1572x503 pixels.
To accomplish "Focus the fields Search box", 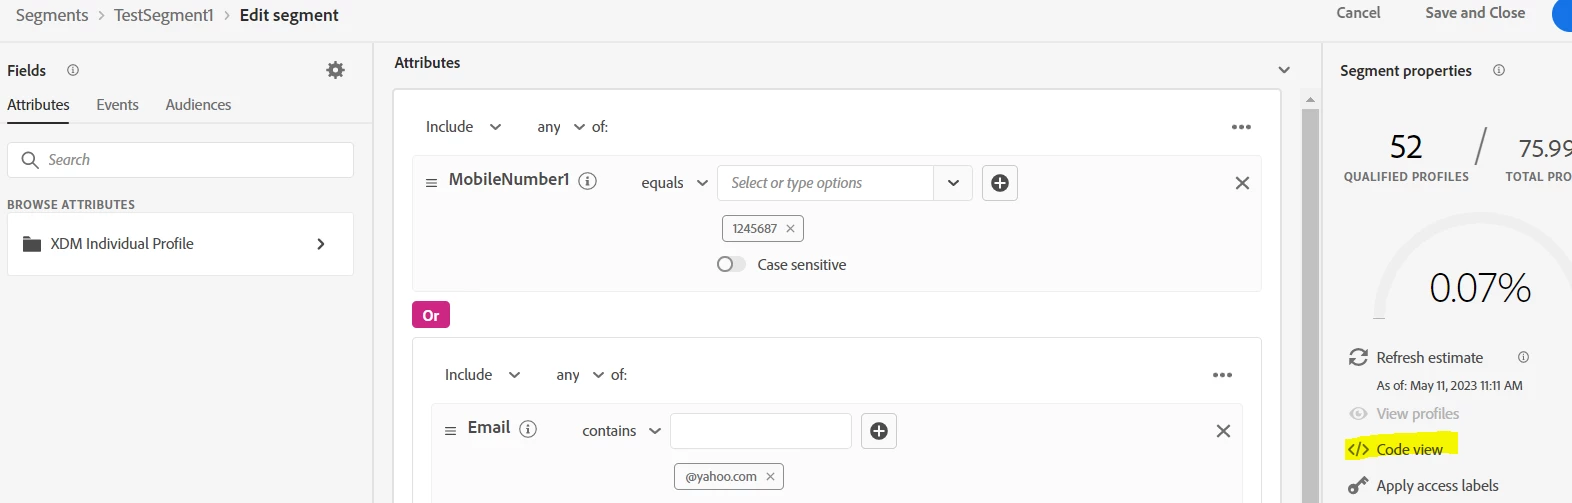I will tap(180, 160).
